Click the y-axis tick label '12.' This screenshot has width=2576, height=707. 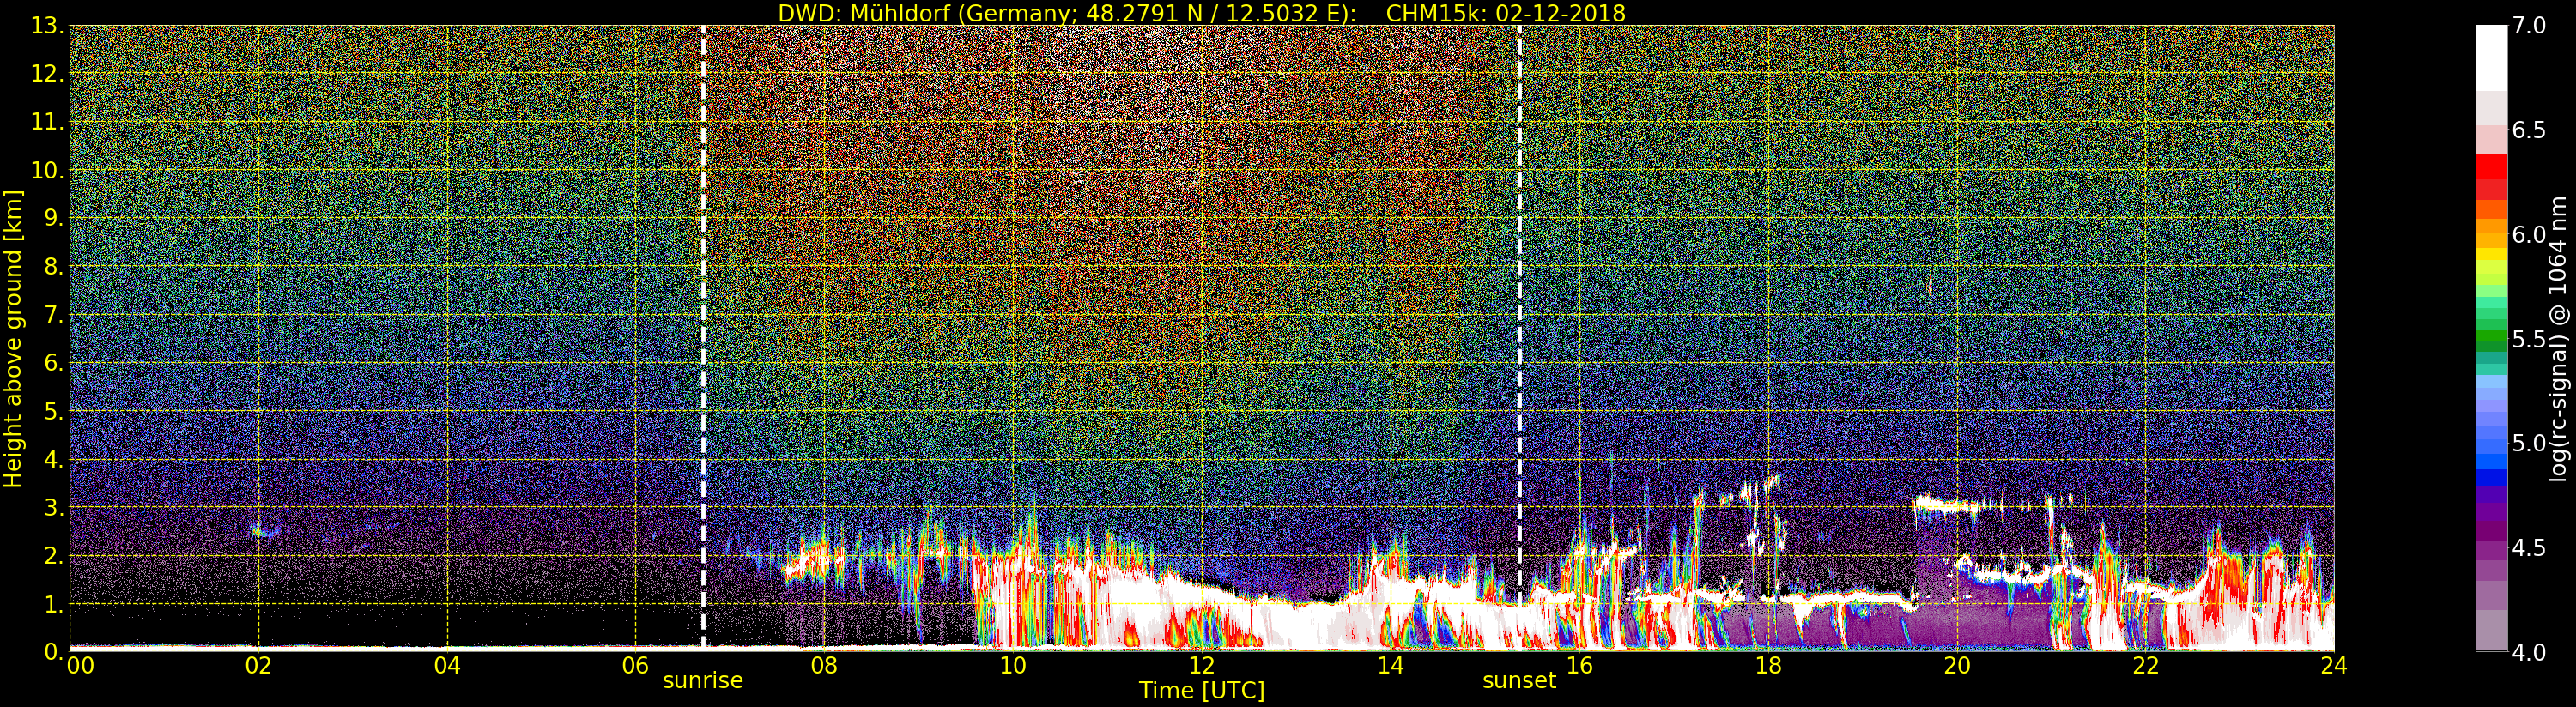coord(46,74)
